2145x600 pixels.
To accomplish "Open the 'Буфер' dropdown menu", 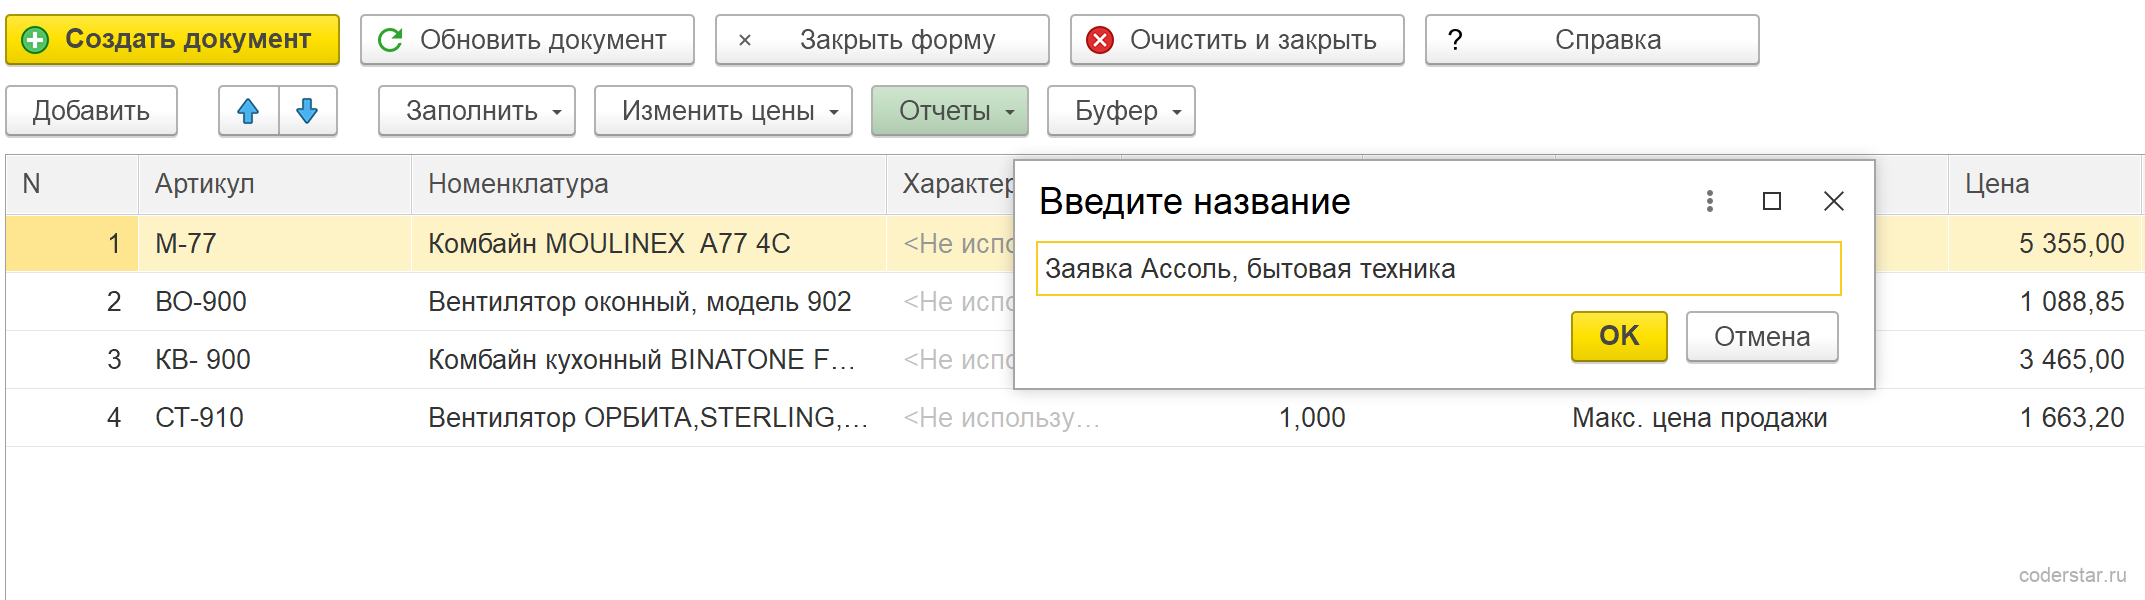I will pyautogui.click(x=1121, y=111).
